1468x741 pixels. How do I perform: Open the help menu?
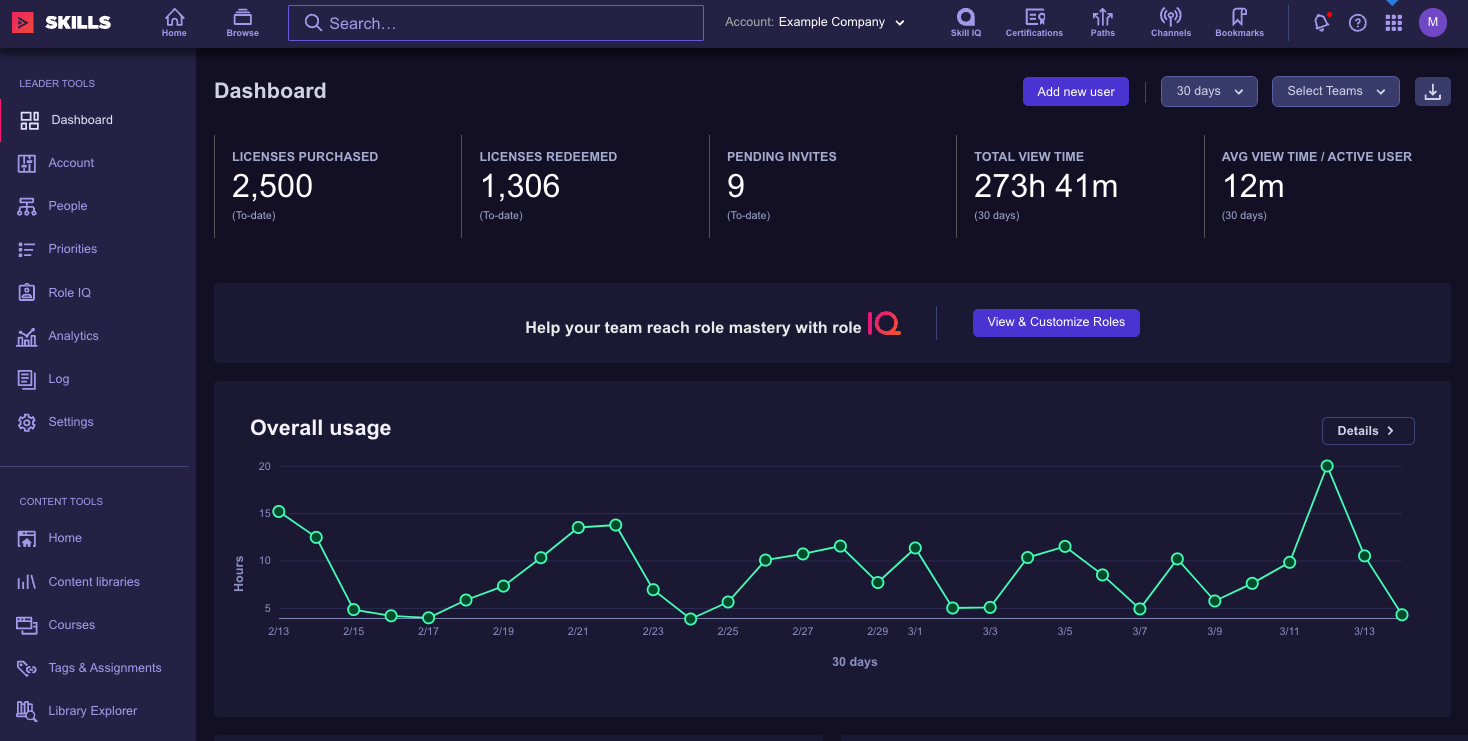(x=1357, y=22)
